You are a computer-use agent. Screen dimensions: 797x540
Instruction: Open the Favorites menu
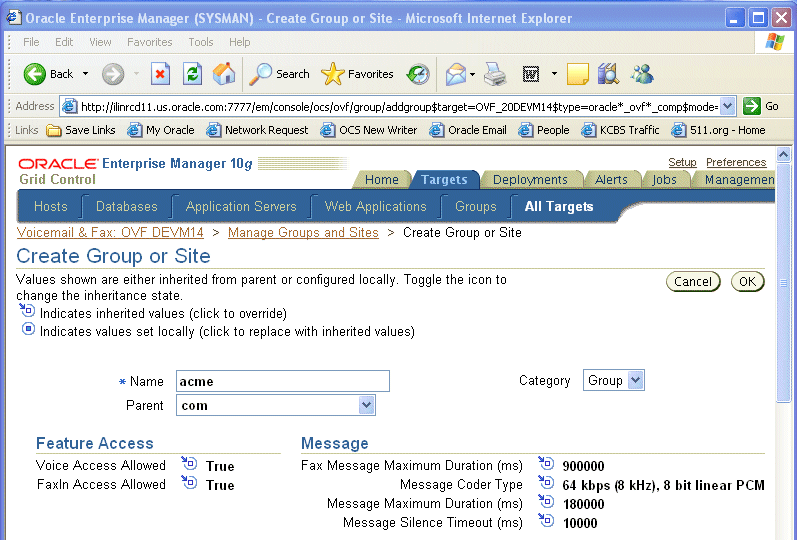149,42
